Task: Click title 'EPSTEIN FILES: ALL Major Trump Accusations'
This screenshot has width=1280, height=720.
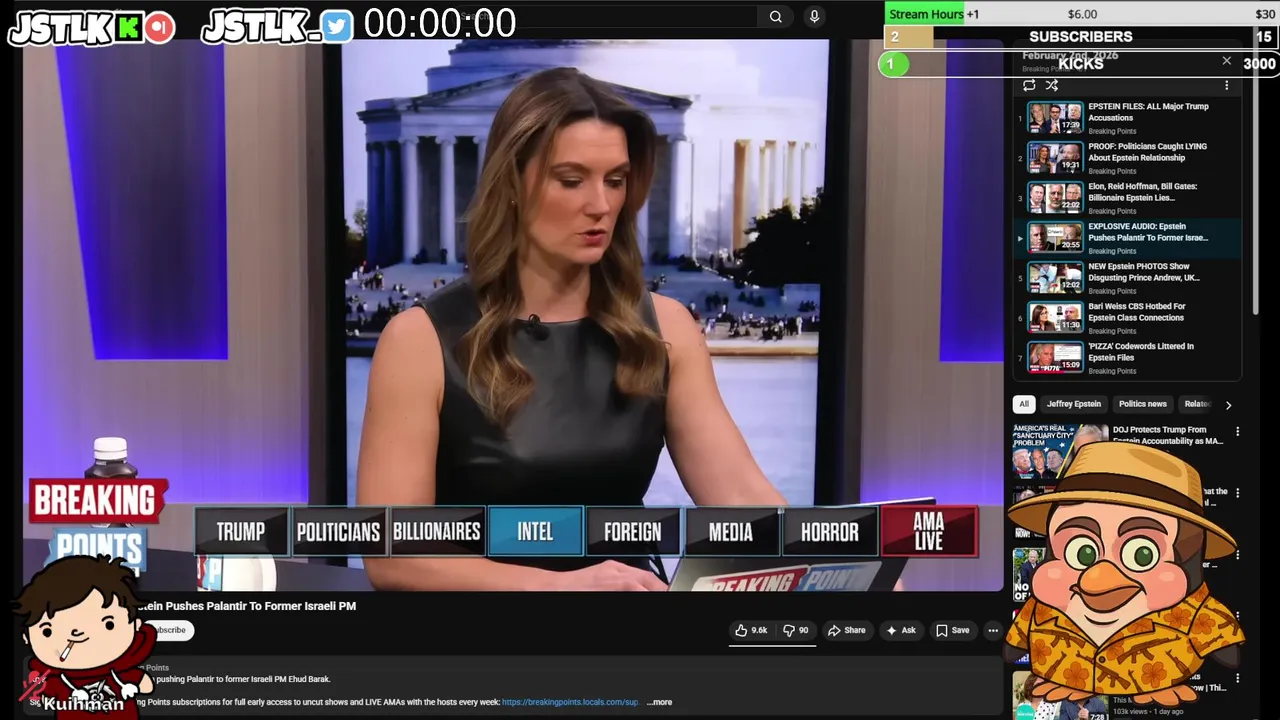Action: click(x=1148, y=112)
